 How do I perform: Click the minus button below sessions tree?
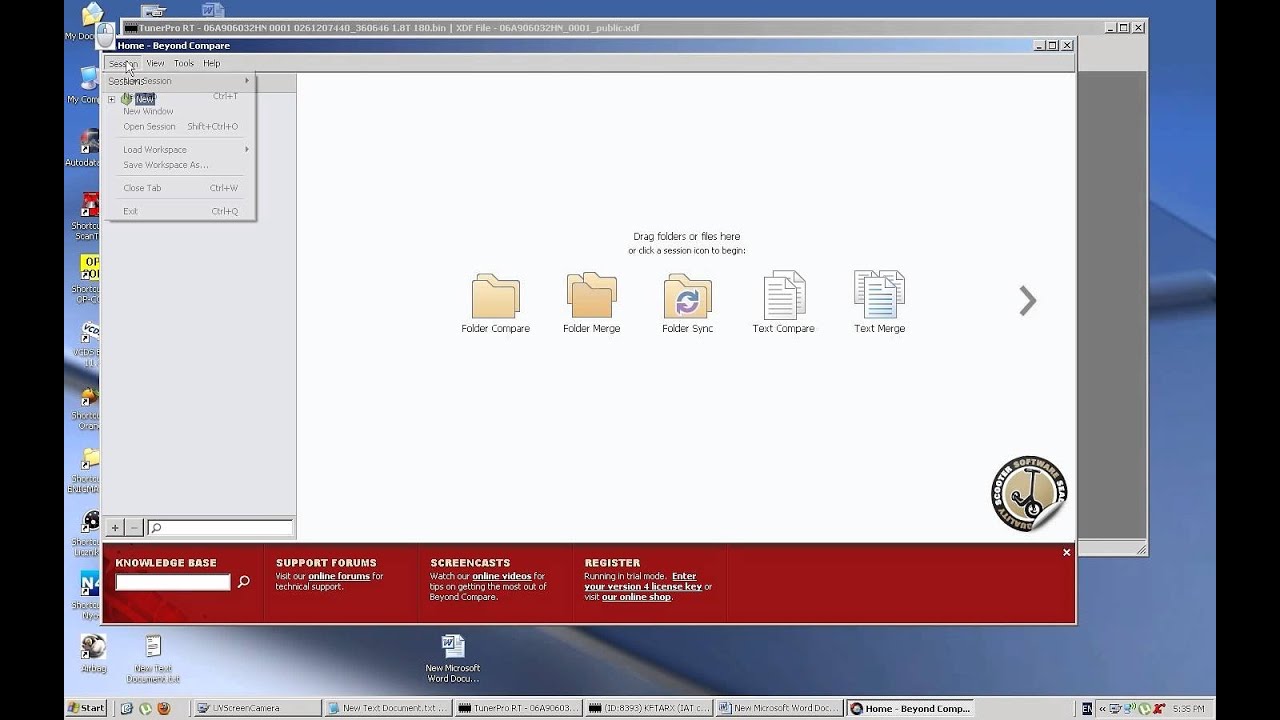pos(135,527)
